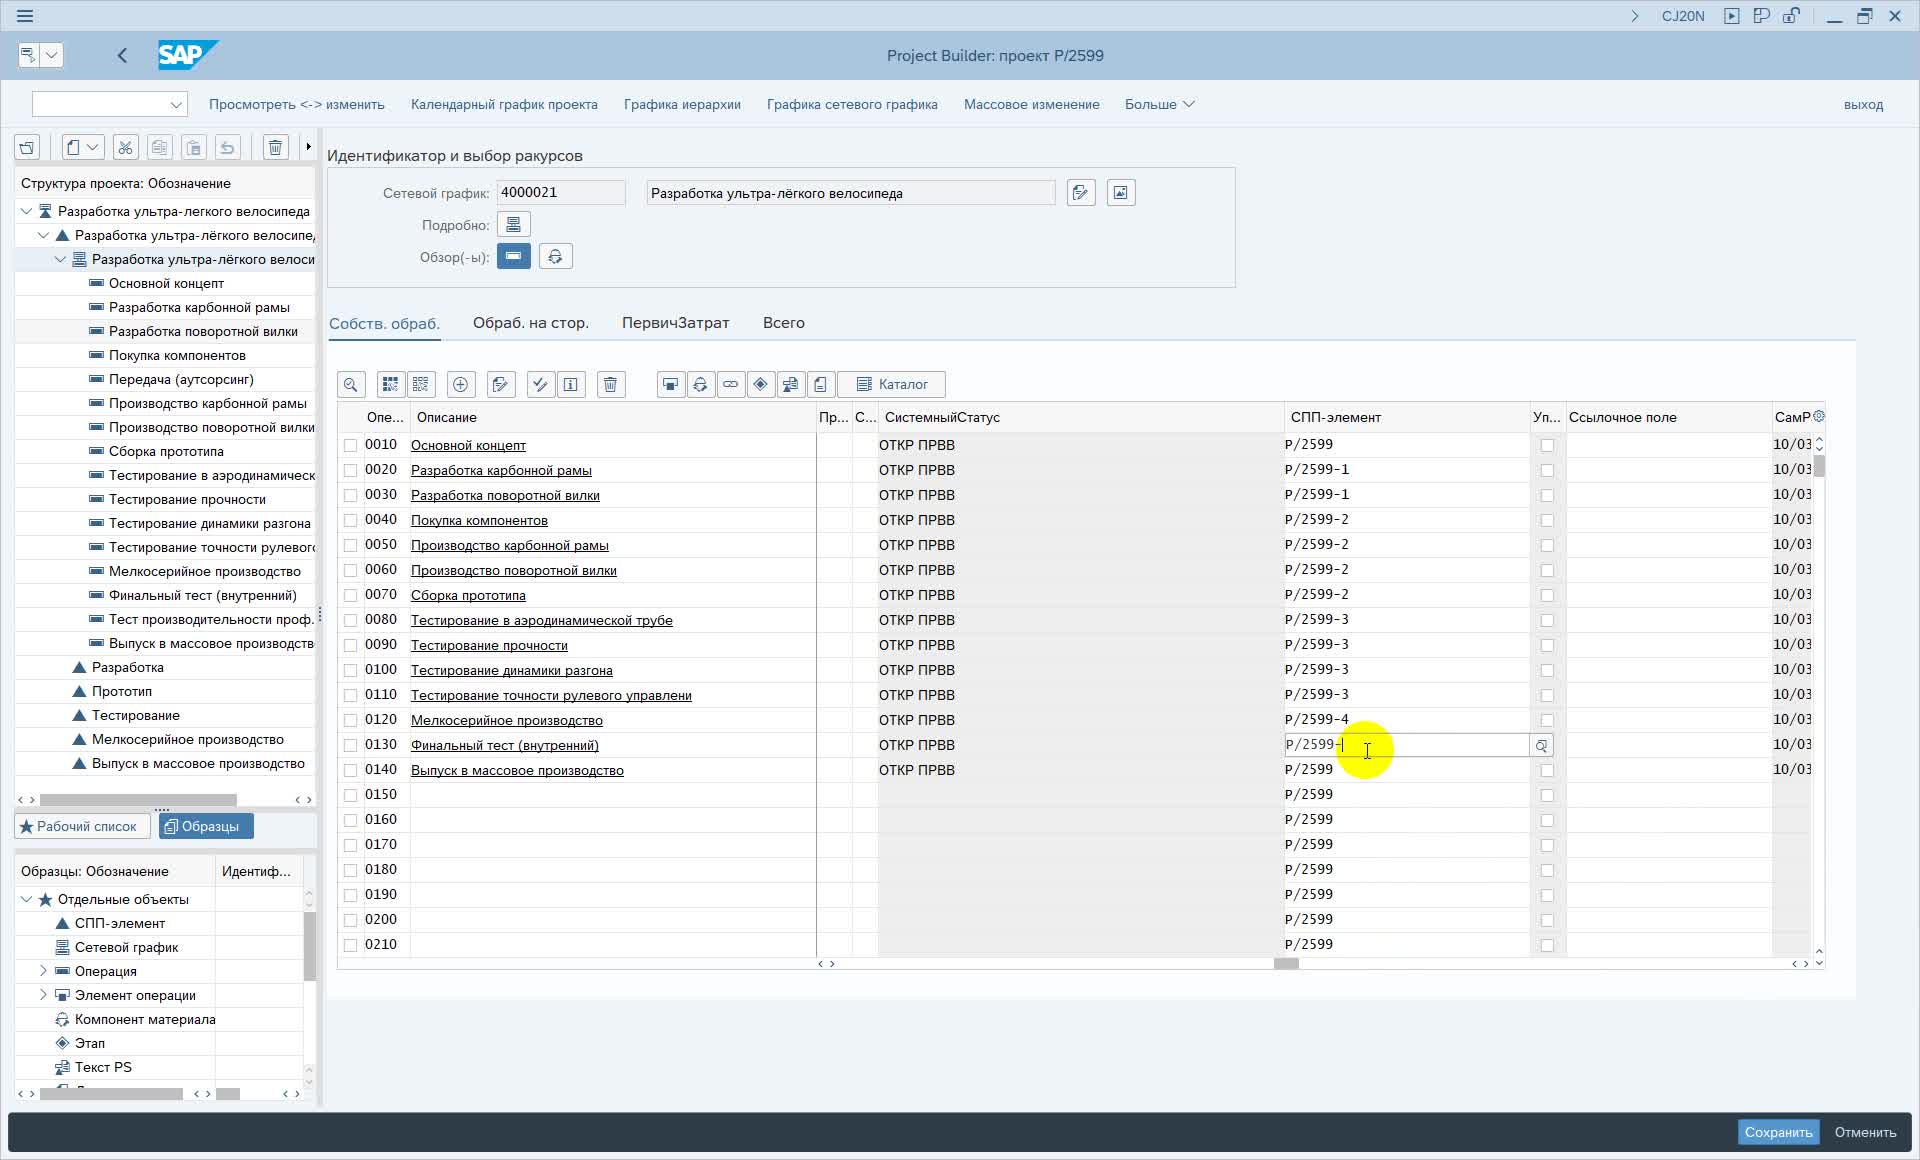Switch to Обраб. на стор. tab
The width and height of the screenshot is (1920, 1160).
pyautogui.click(x=530, y=323)
